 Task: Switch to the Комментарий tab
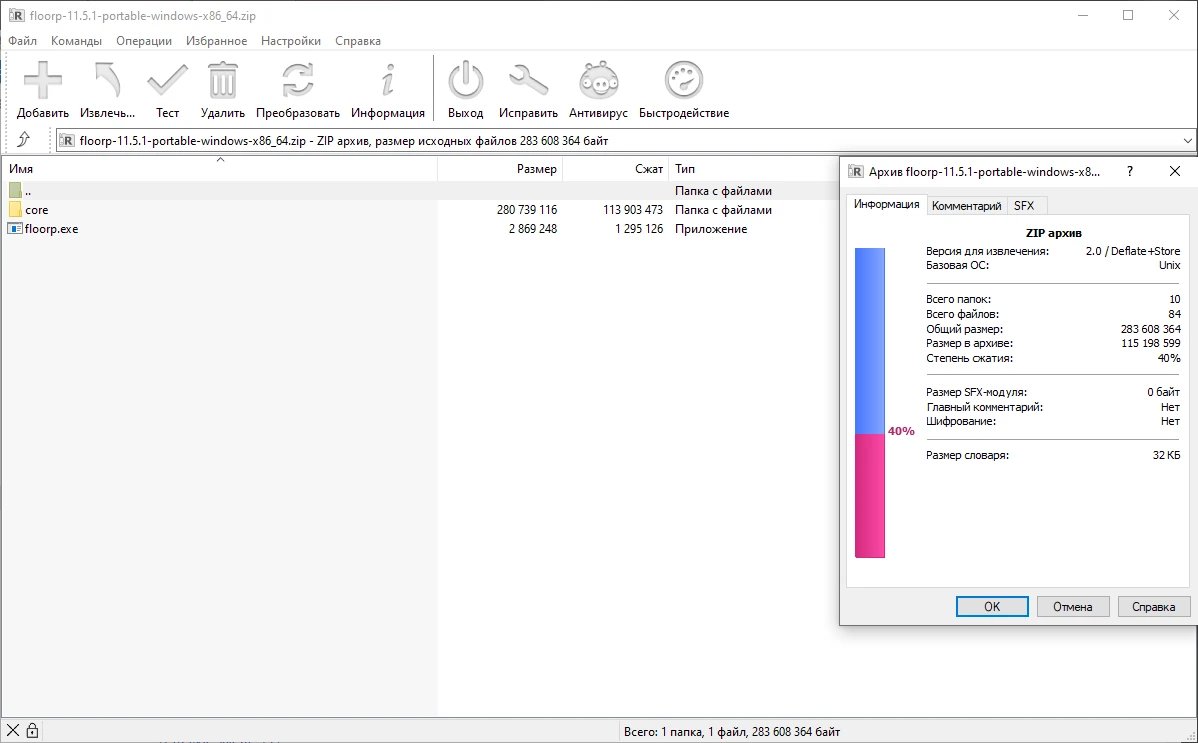tap(966, 206)
